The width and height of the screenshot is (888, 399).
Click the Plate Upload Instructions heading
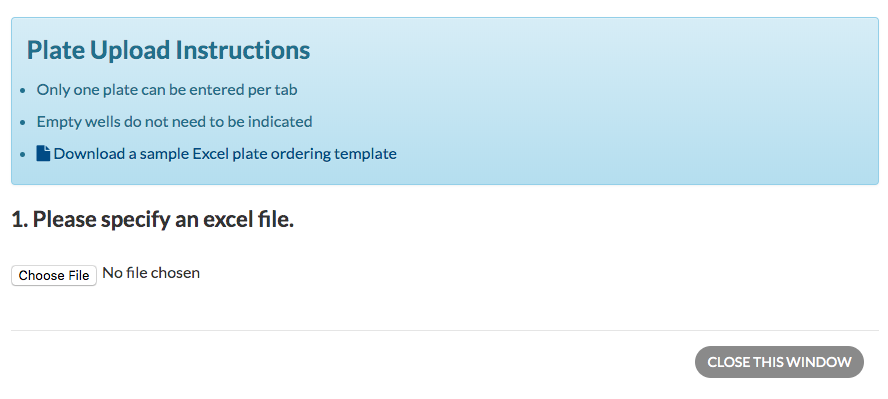[x=168, y=50]
